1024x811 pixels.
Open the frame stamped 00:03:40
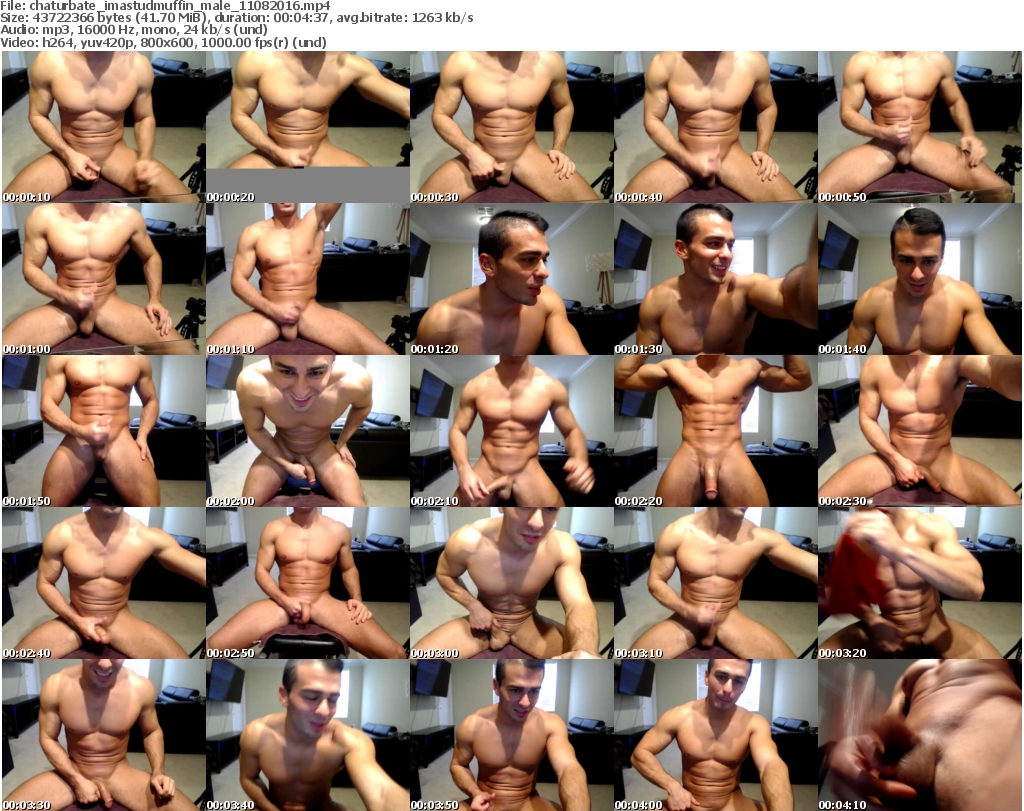click(308, 735)
